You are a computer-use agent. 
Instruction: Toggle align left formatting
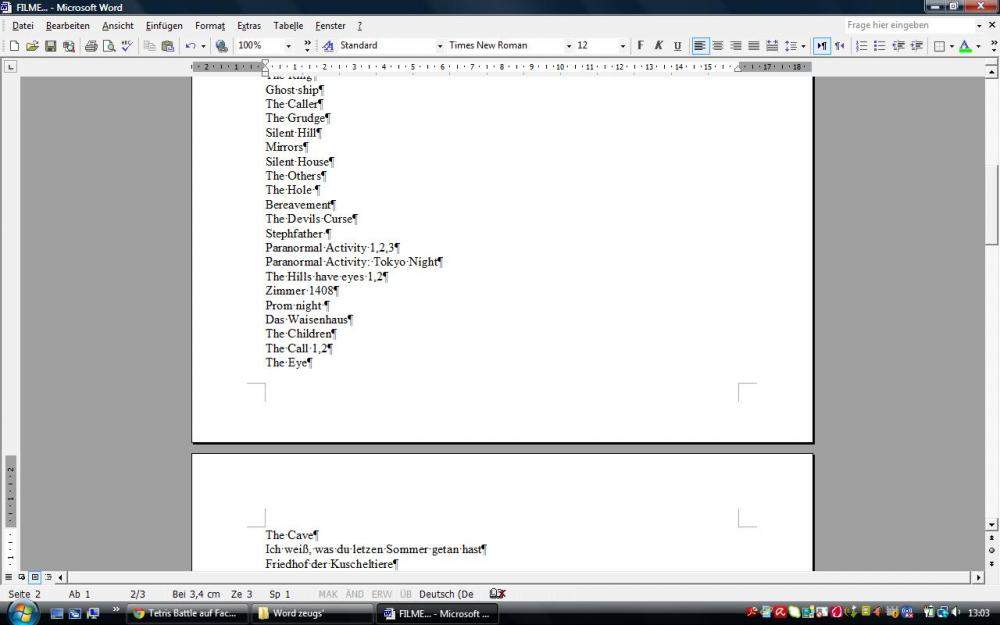700,46
